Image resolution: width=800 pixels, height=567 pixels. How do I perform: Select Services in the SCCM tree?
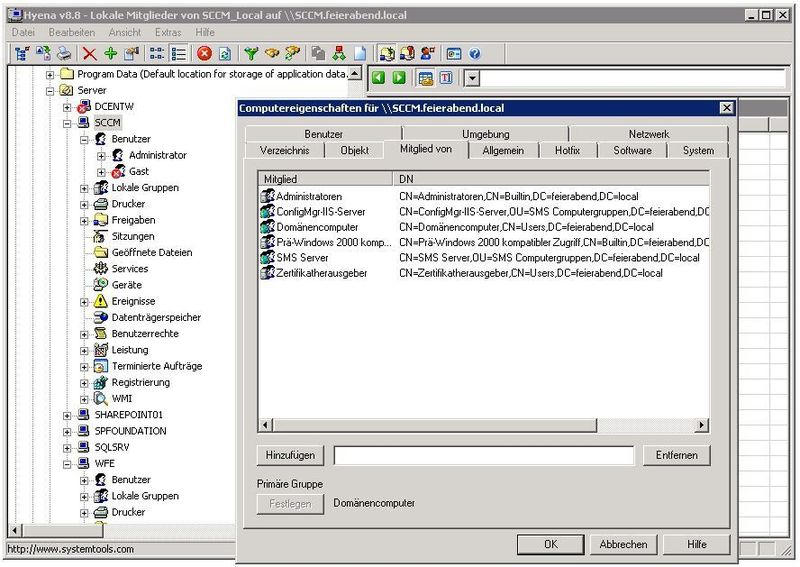130,269
